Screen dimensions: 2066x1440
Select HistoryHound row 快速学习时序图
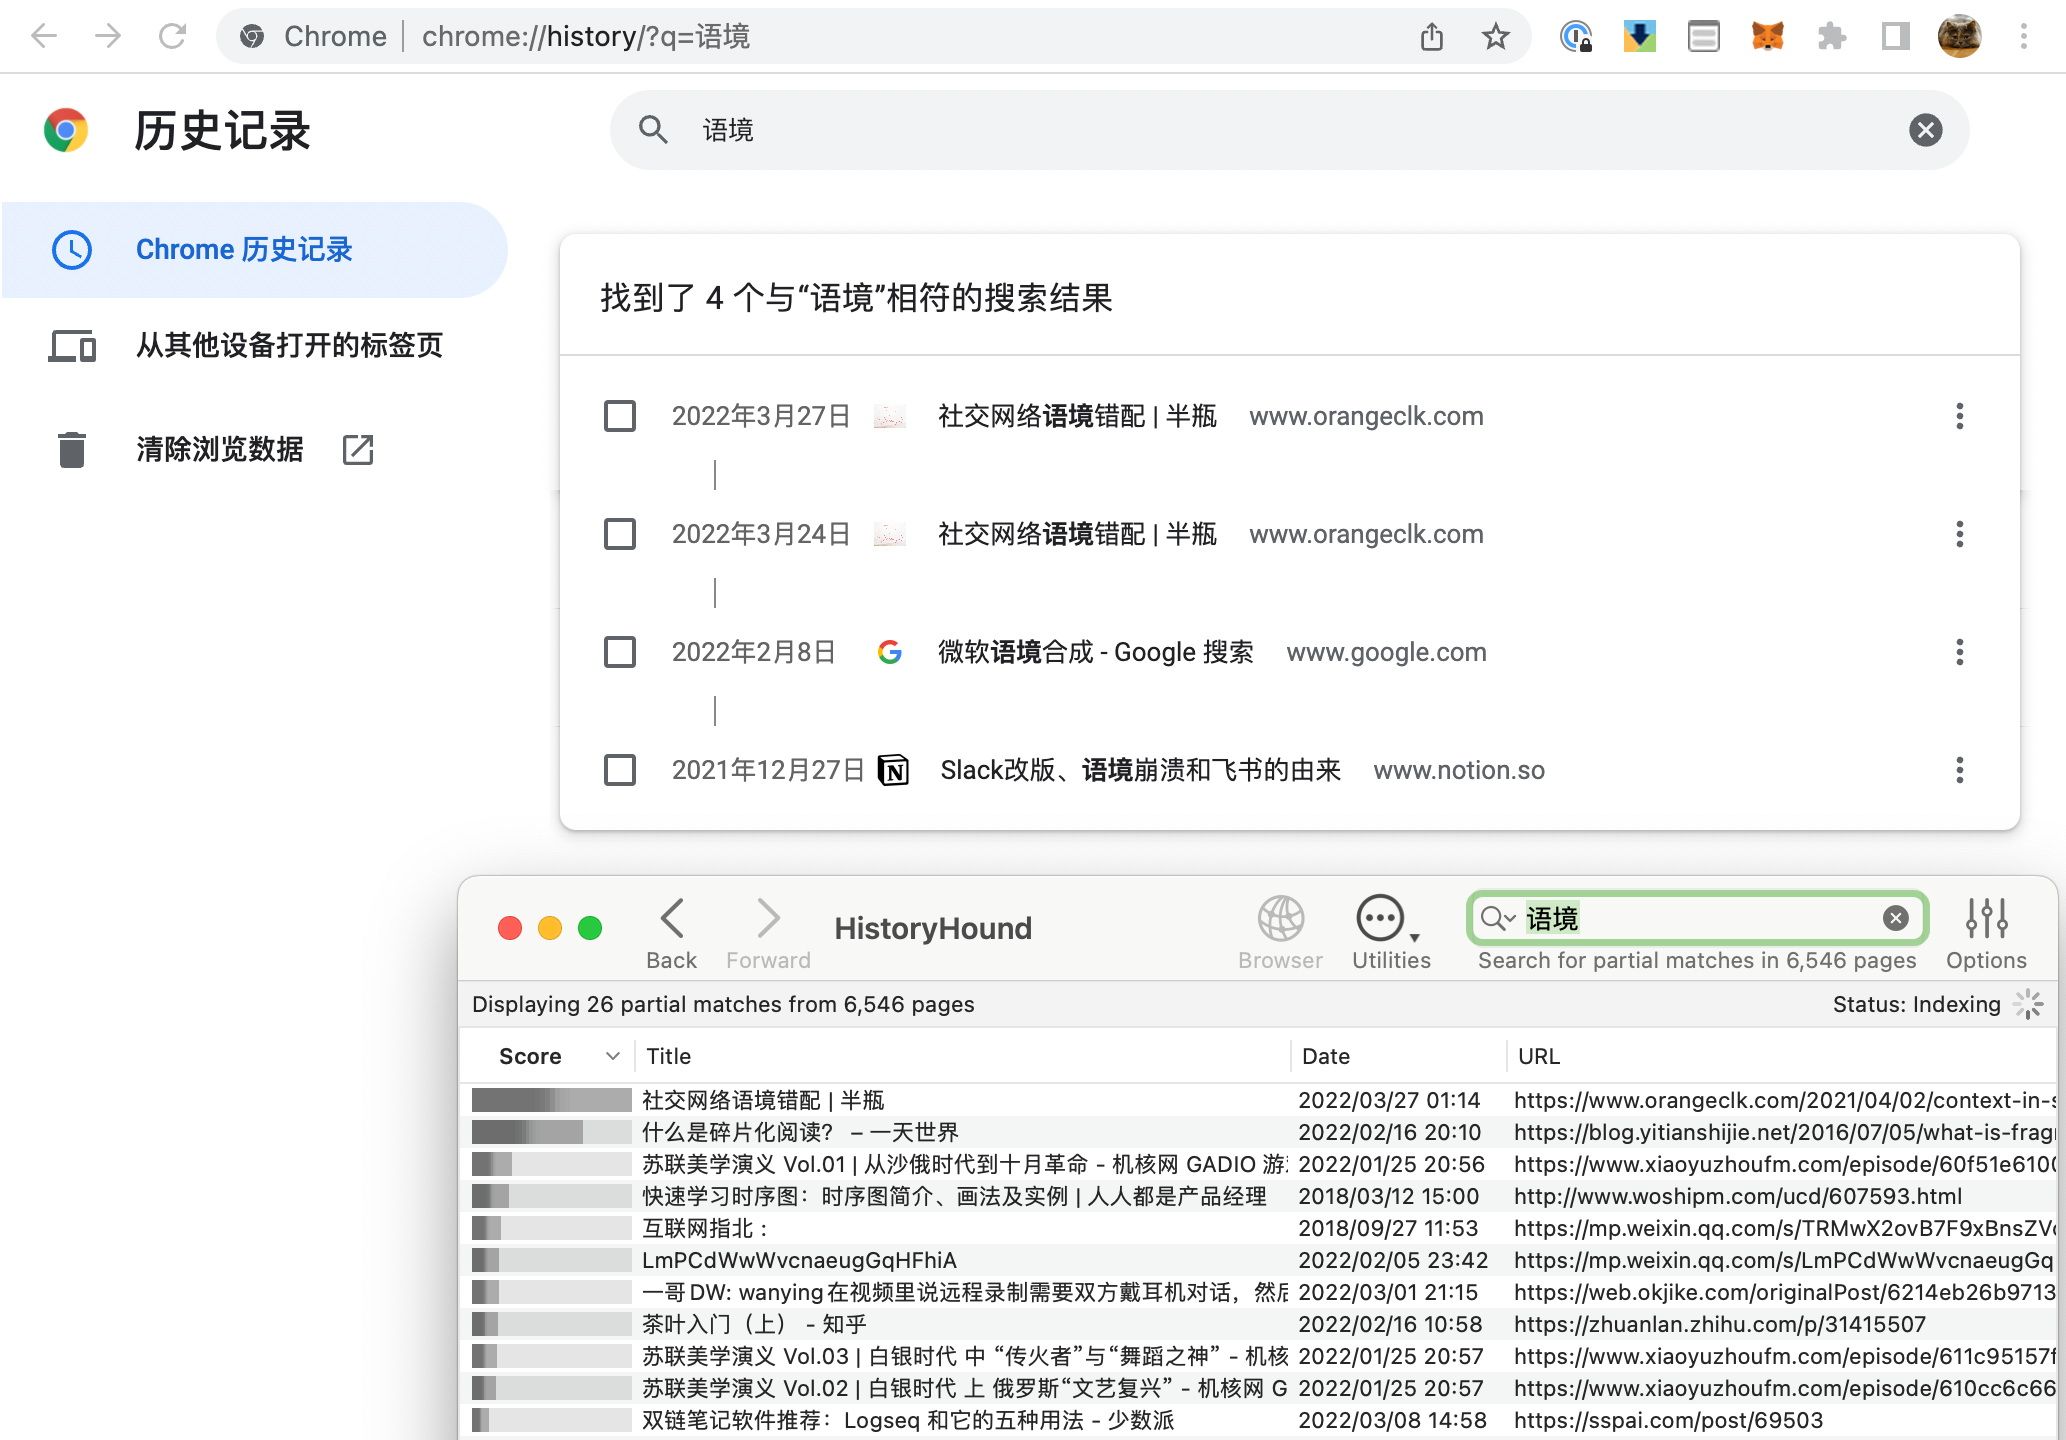(1258, 1196)
